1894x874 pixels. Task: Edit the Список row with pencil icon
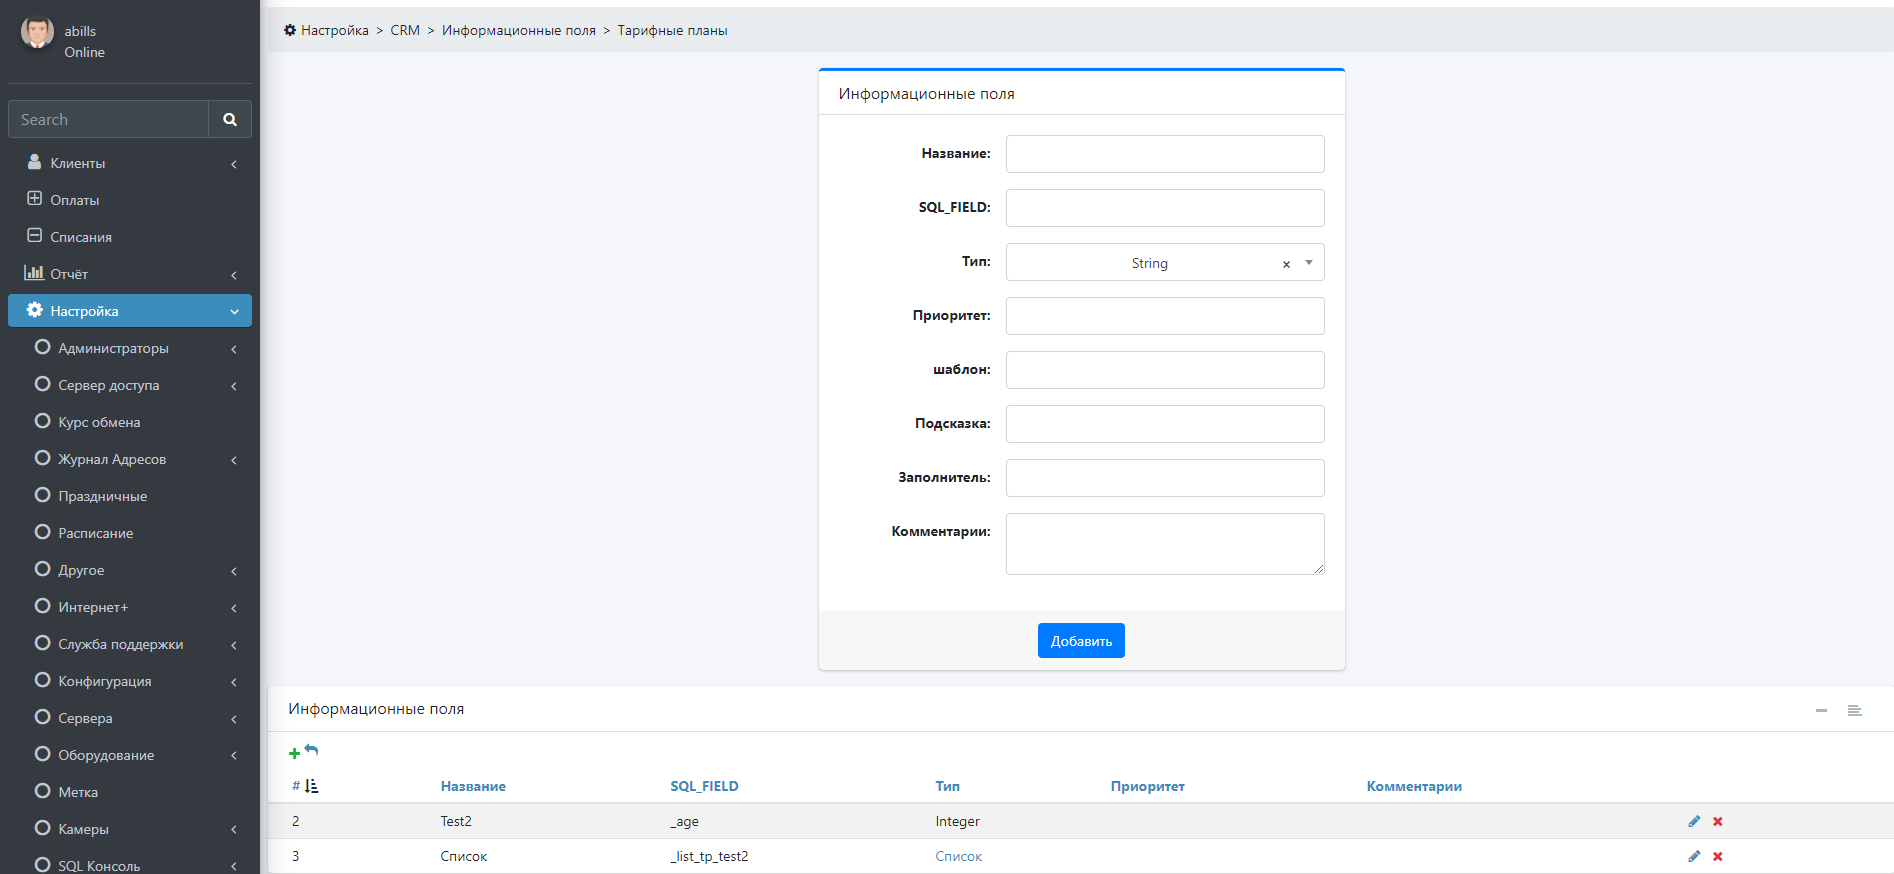(x=1694, y=856)
